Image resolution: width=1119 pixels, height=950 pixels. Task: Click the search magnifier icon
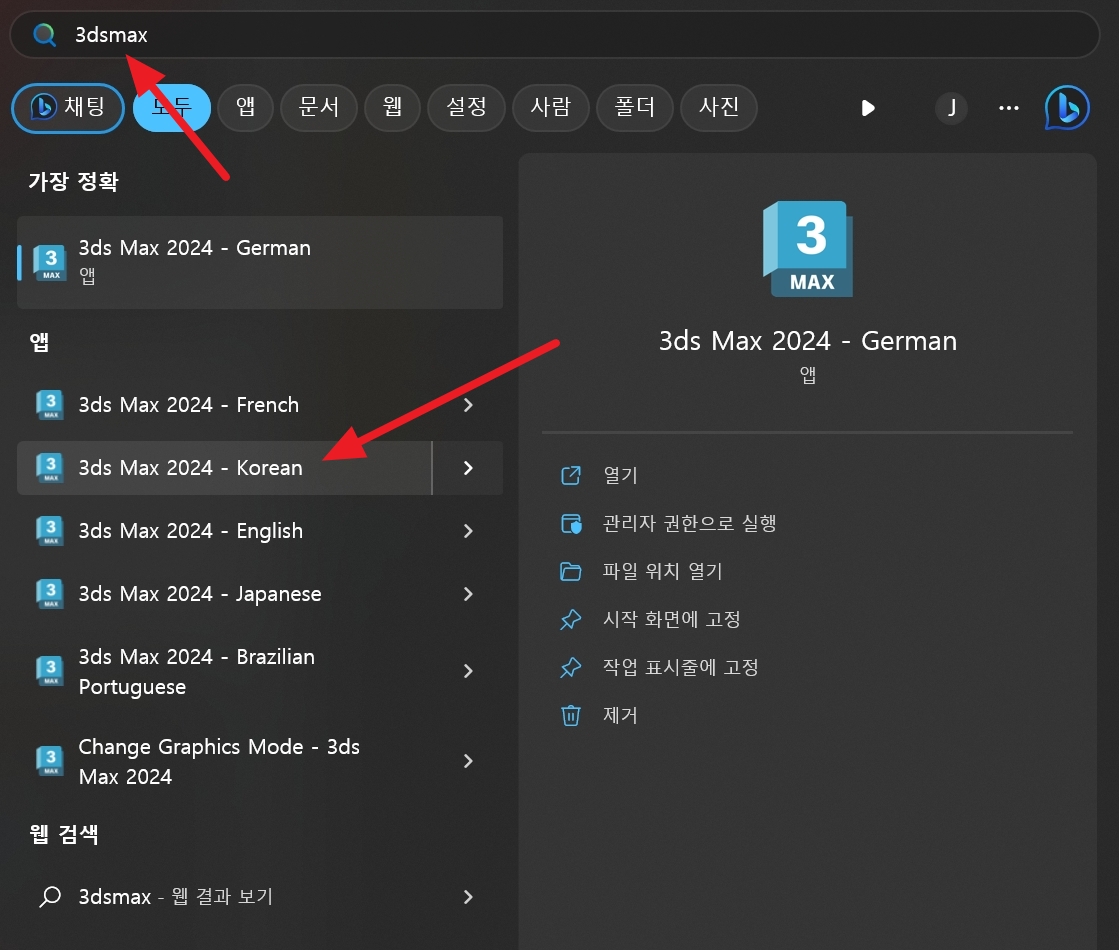[44, 34]
